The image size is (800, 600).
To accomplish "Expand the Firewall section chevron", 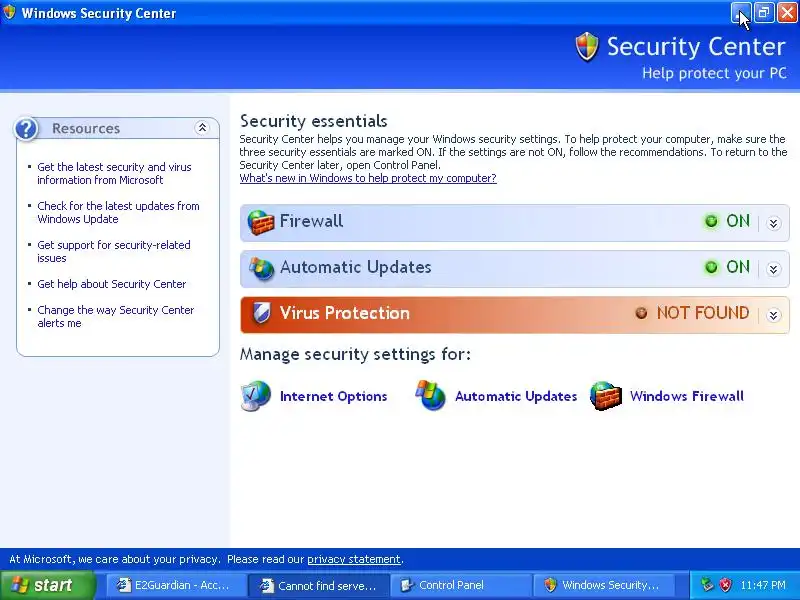I will click(x=773, y=223).
